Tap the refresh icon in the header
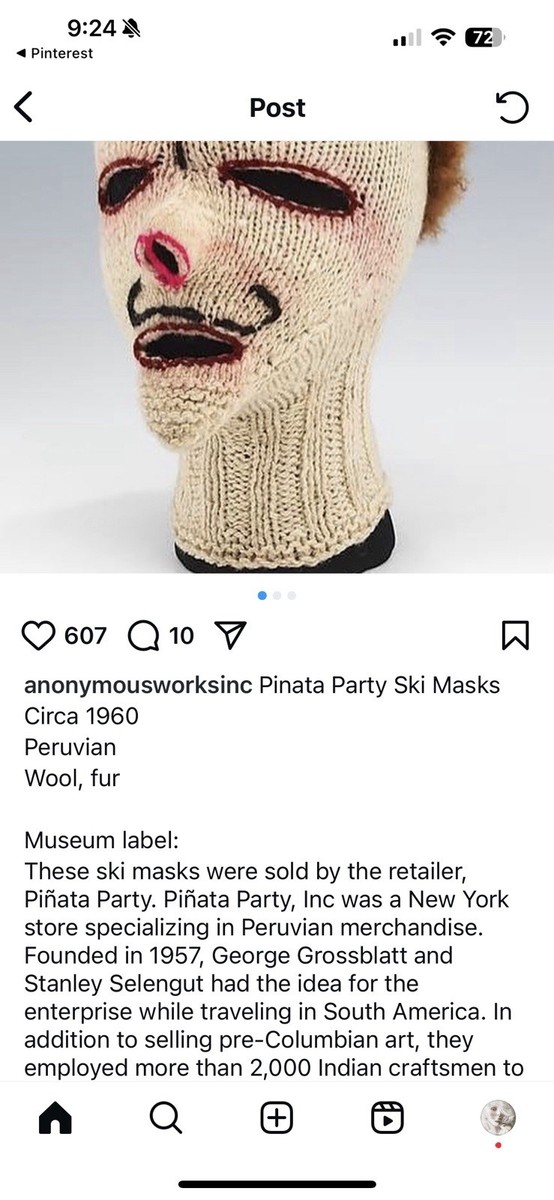Screen dimensions: 554x1200 click(512, 107)
